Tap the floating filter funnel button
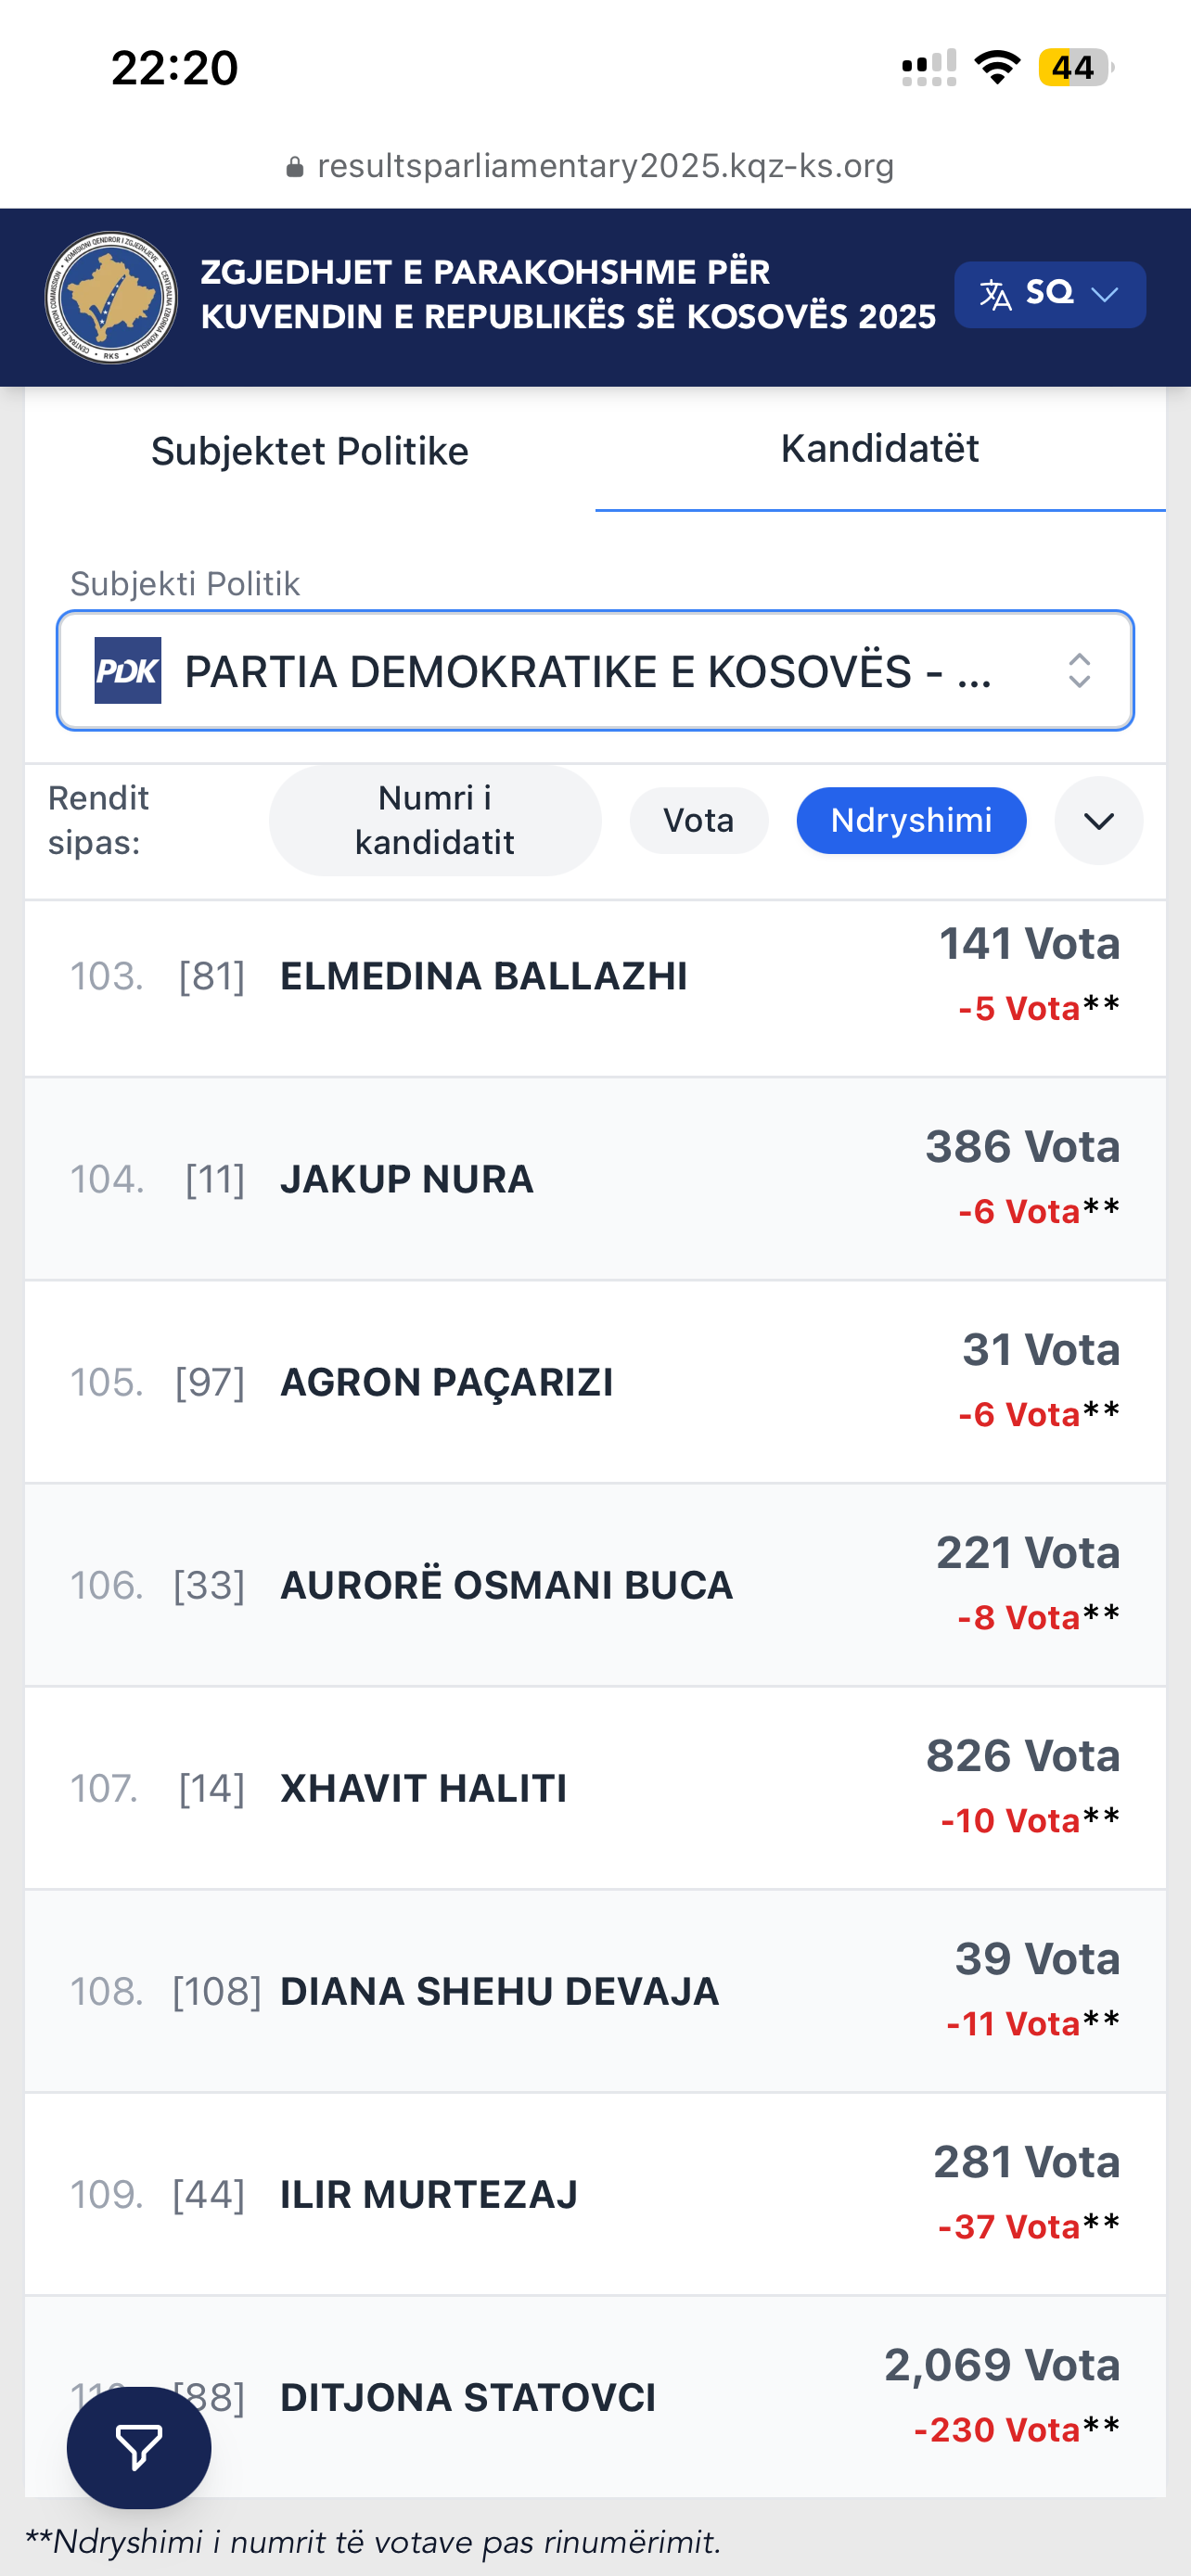This screenshot has width=1191, height=2576. (x=139, y=2447)
